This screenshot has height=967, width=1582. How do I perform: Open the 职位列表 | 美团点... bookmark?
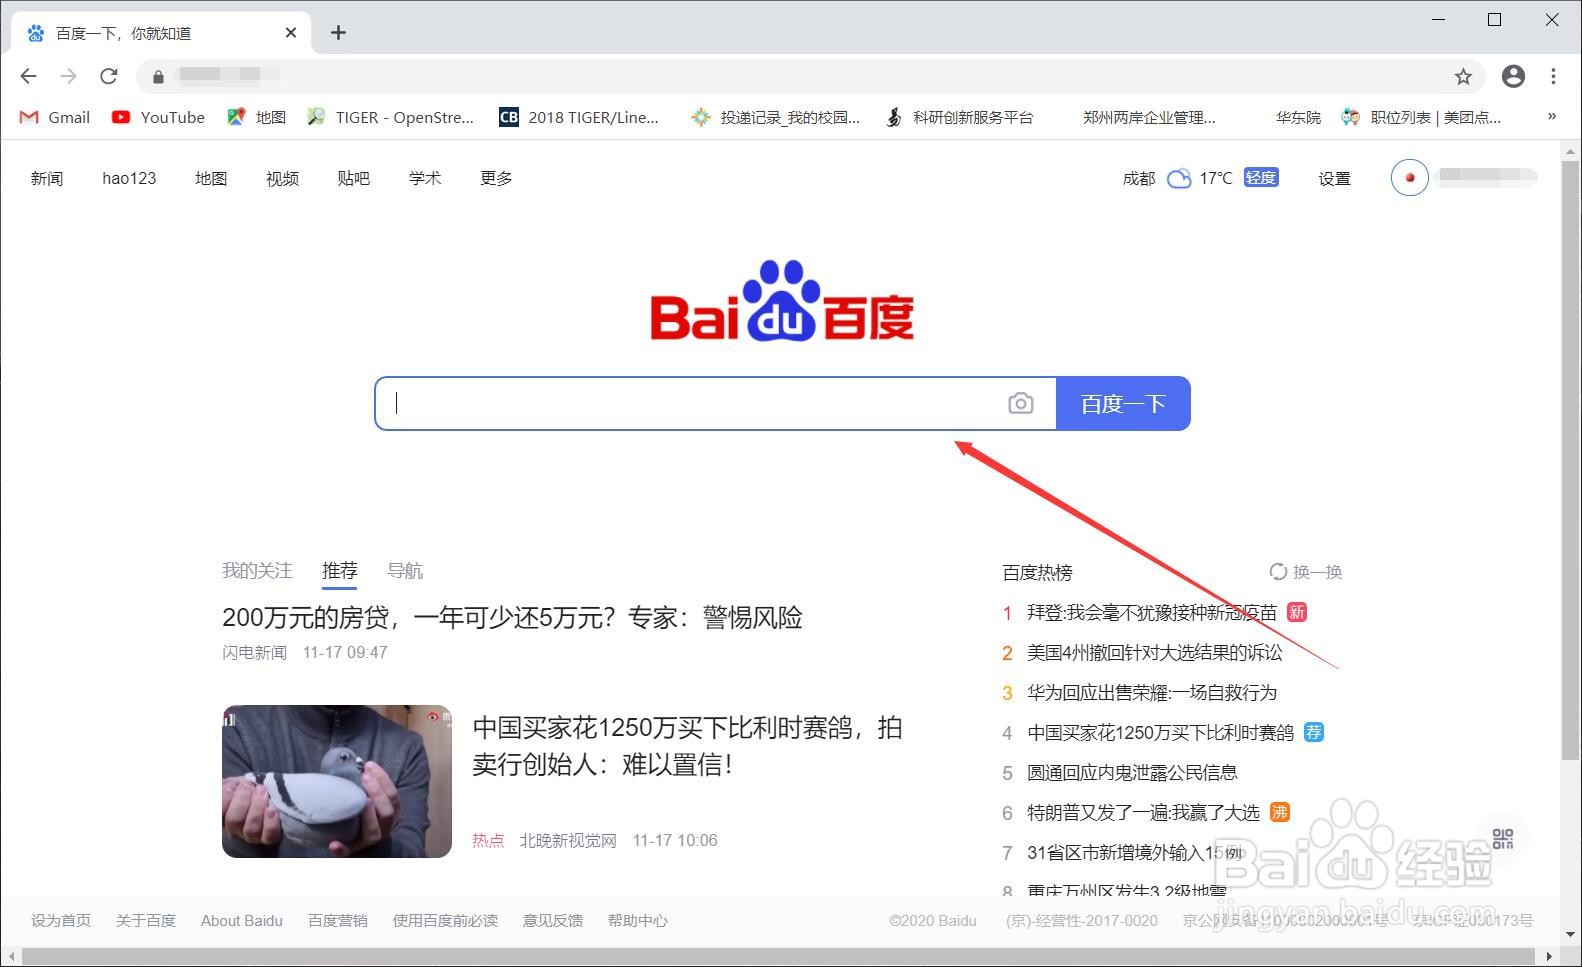click(1421, 117)
